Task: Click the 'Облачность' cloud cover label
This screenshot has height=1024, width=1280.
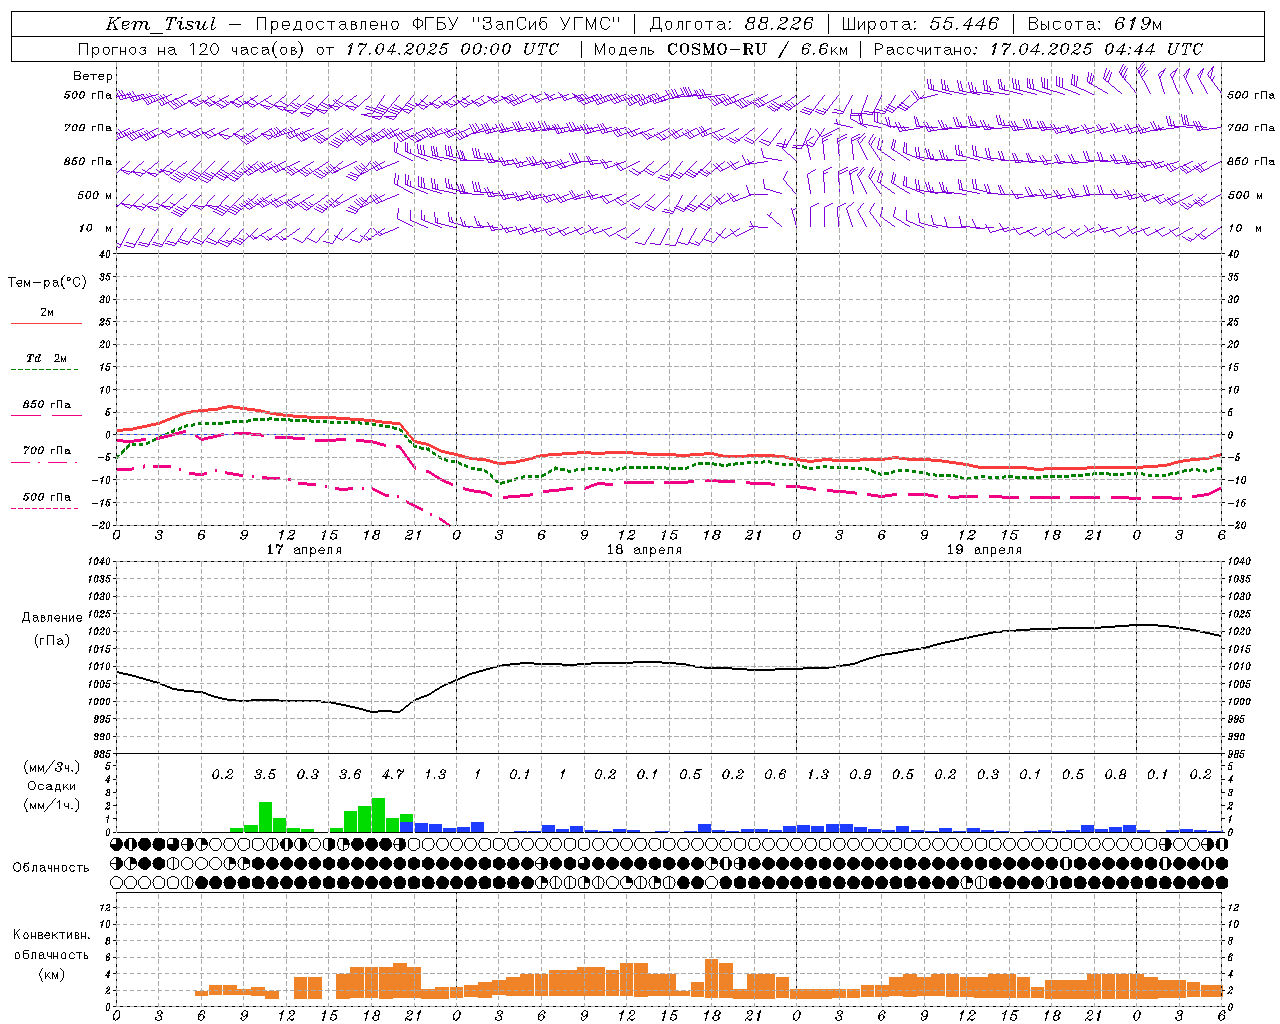Action: coord(51,868)
